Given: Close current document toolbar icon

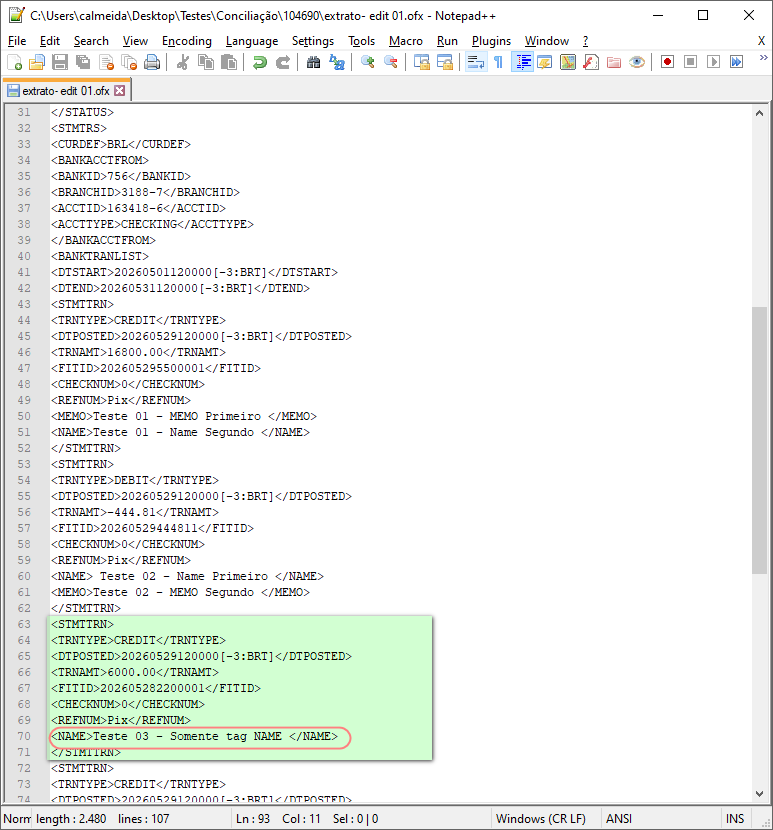Looking at the screenshot, I should coord(106,62).
